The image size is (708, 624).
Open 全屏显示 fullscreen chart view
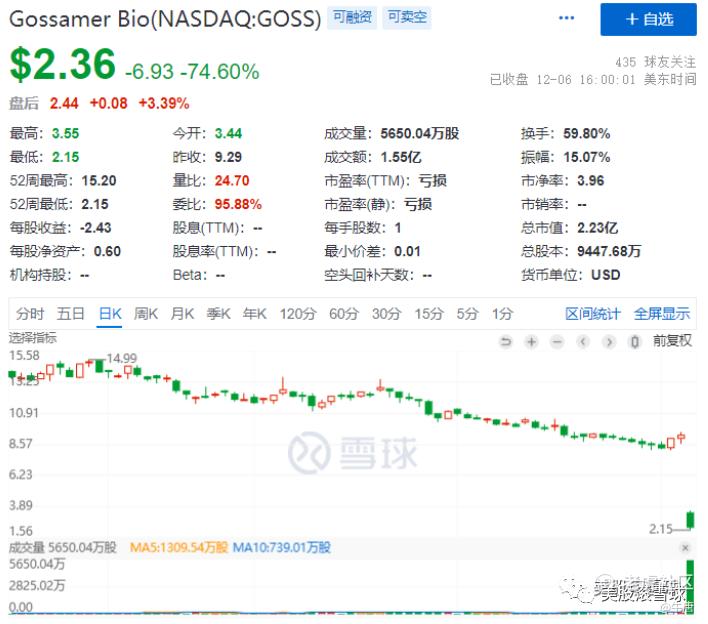662,313
